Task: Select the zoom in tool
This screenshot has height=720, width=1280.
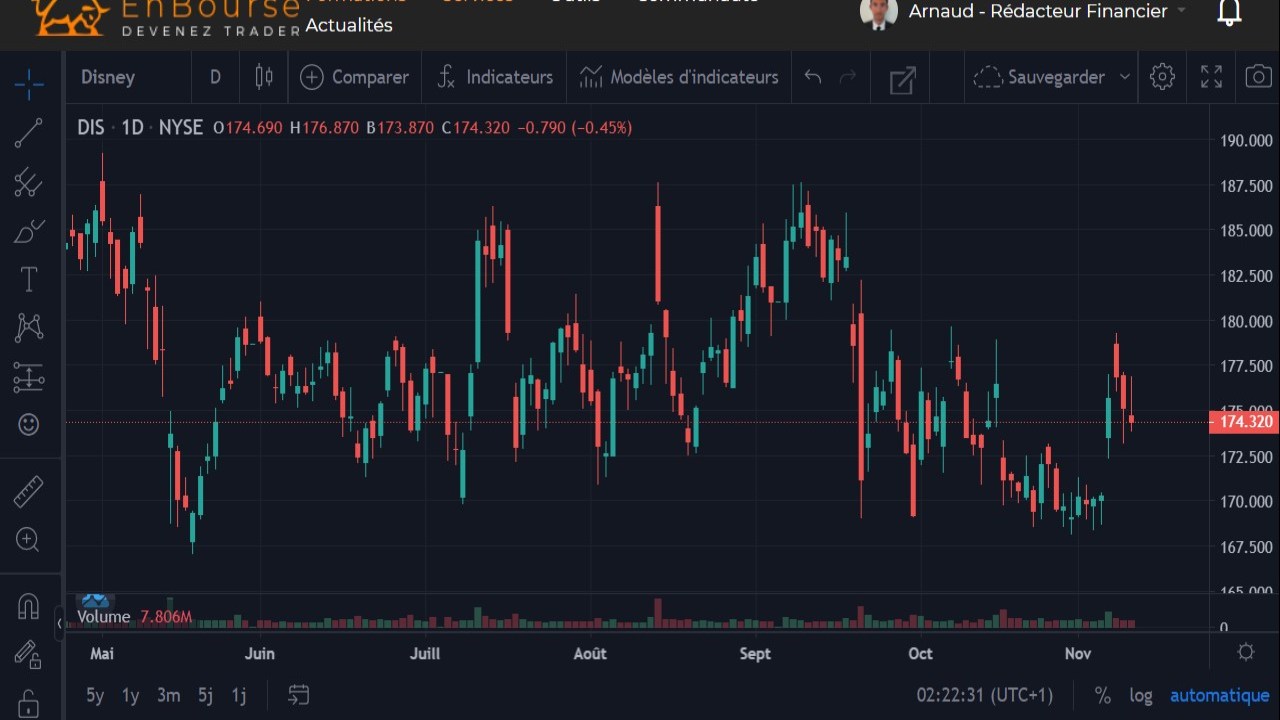Action: 29,540
